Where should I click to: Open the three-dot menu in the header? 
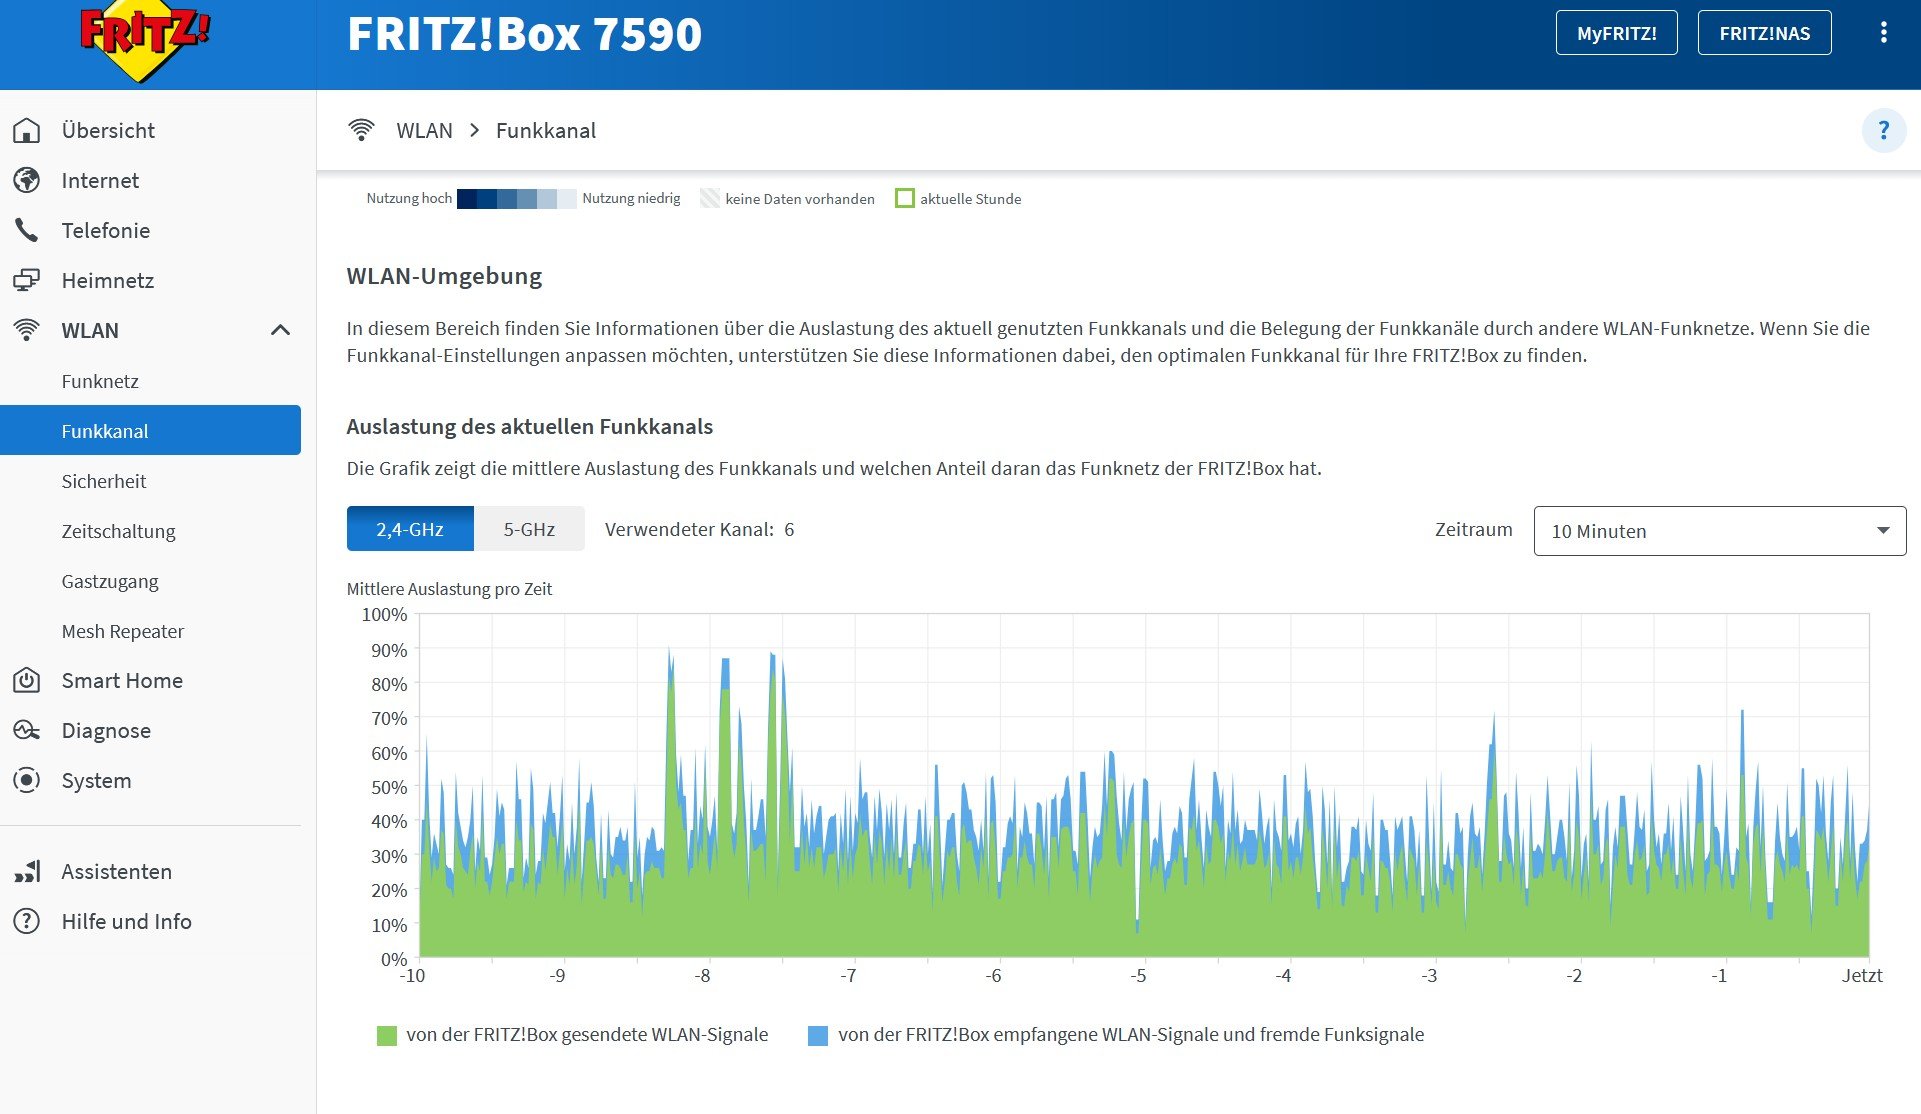[x=1883, y=33]
